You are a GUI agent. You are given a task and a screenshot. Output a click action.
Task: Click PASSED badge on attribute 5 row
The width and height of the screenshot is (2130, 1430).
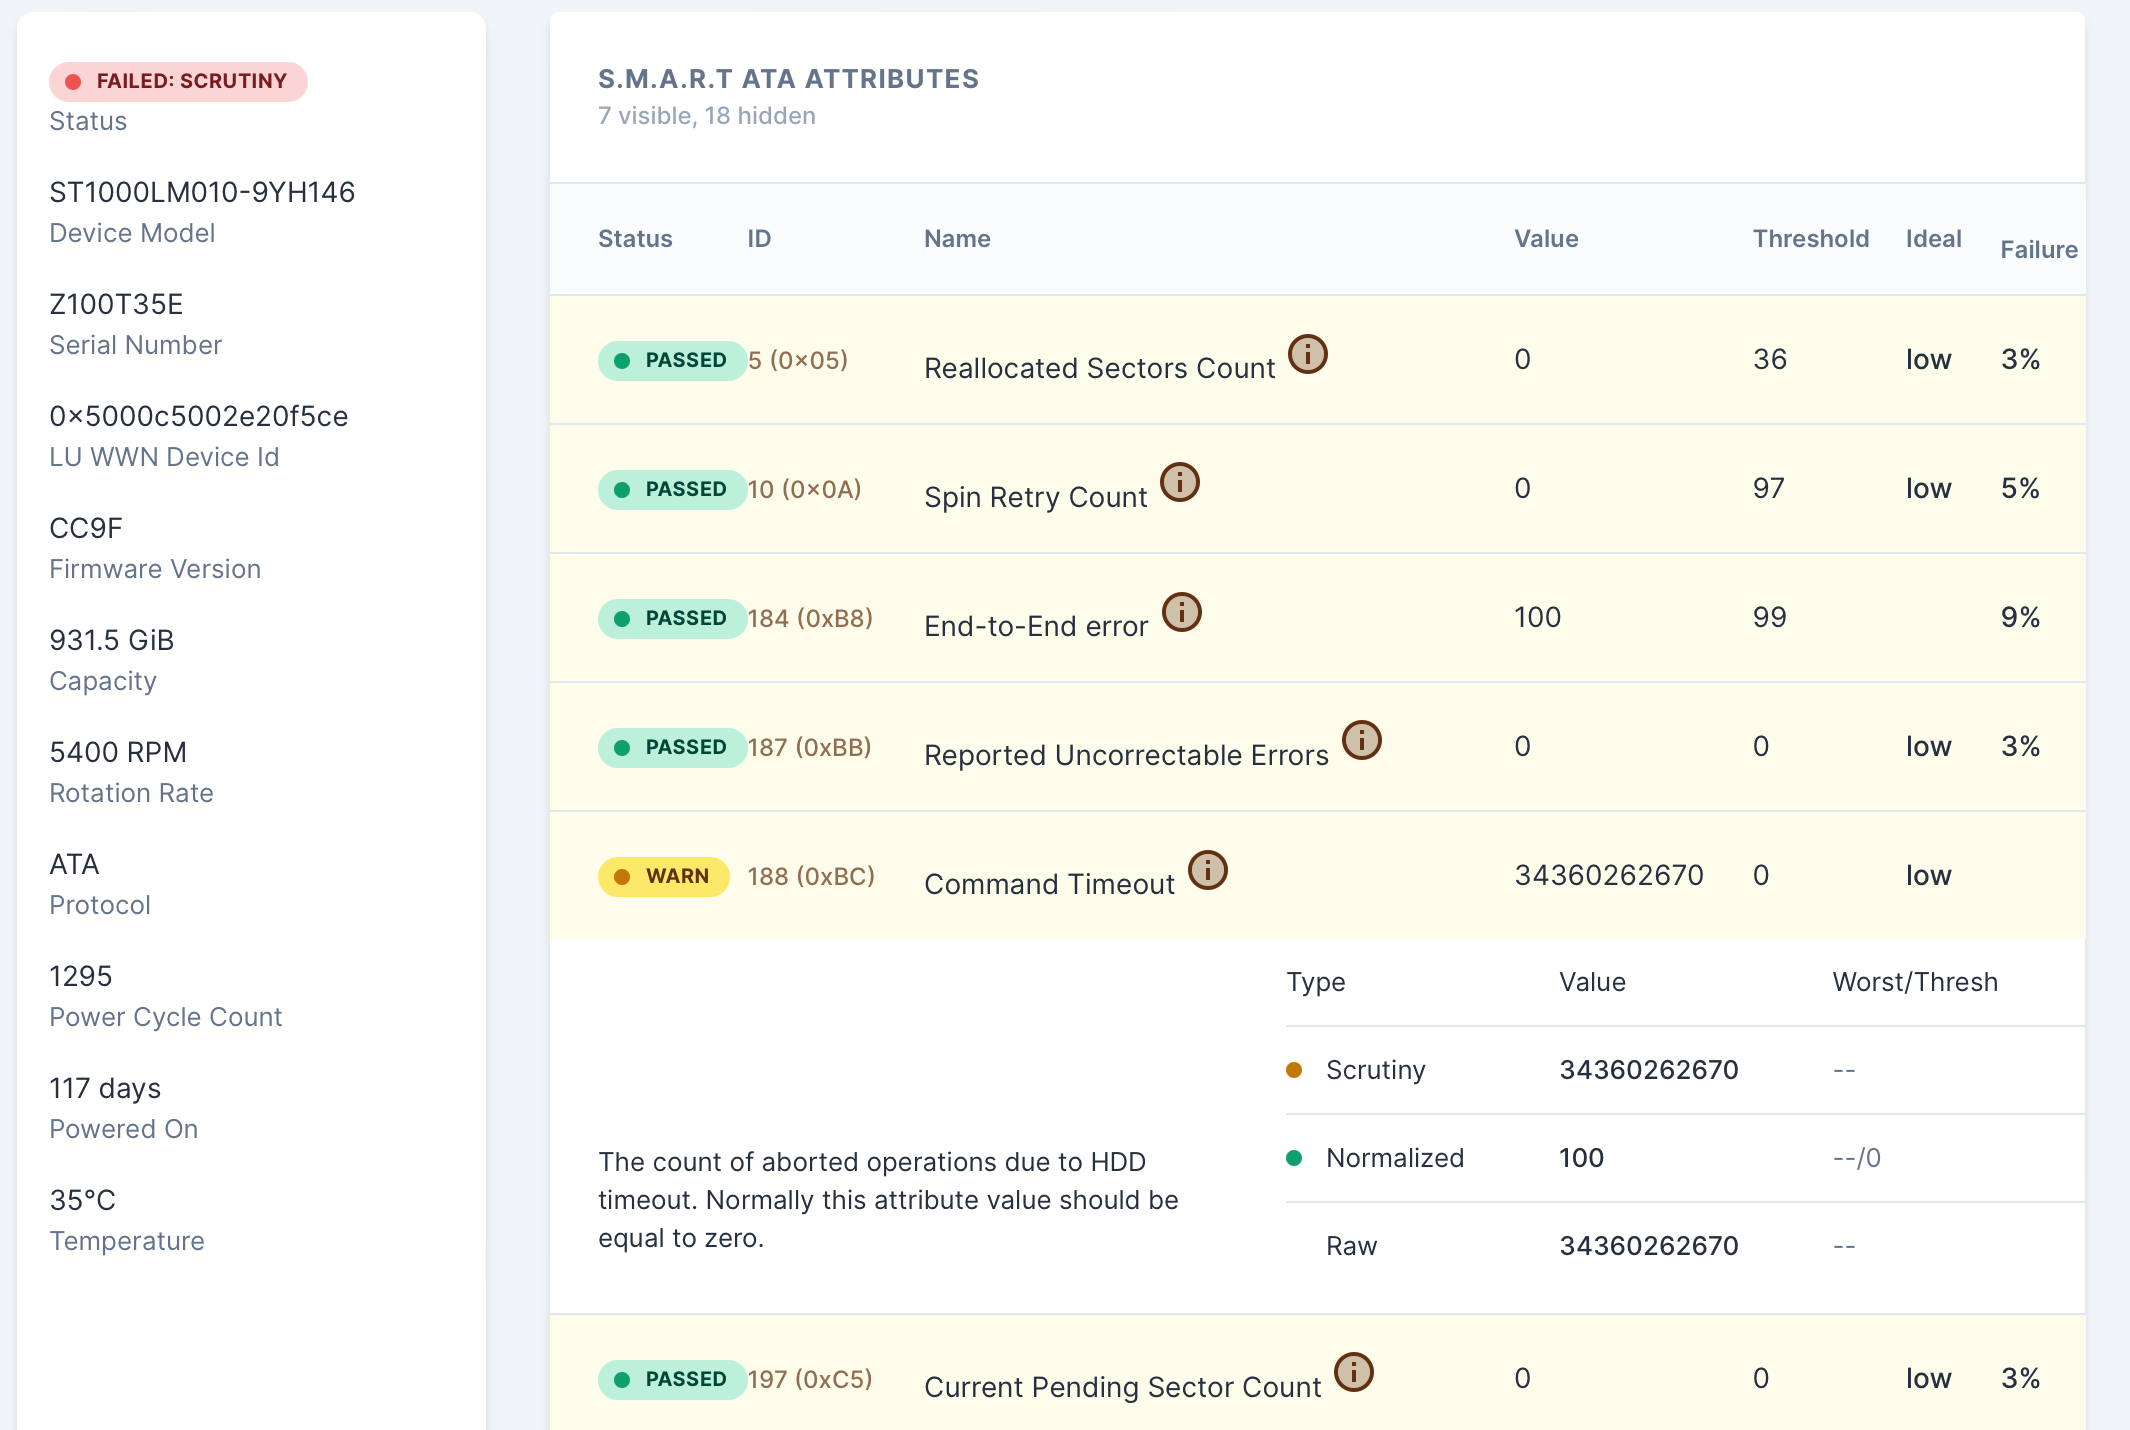pos(672,360)
